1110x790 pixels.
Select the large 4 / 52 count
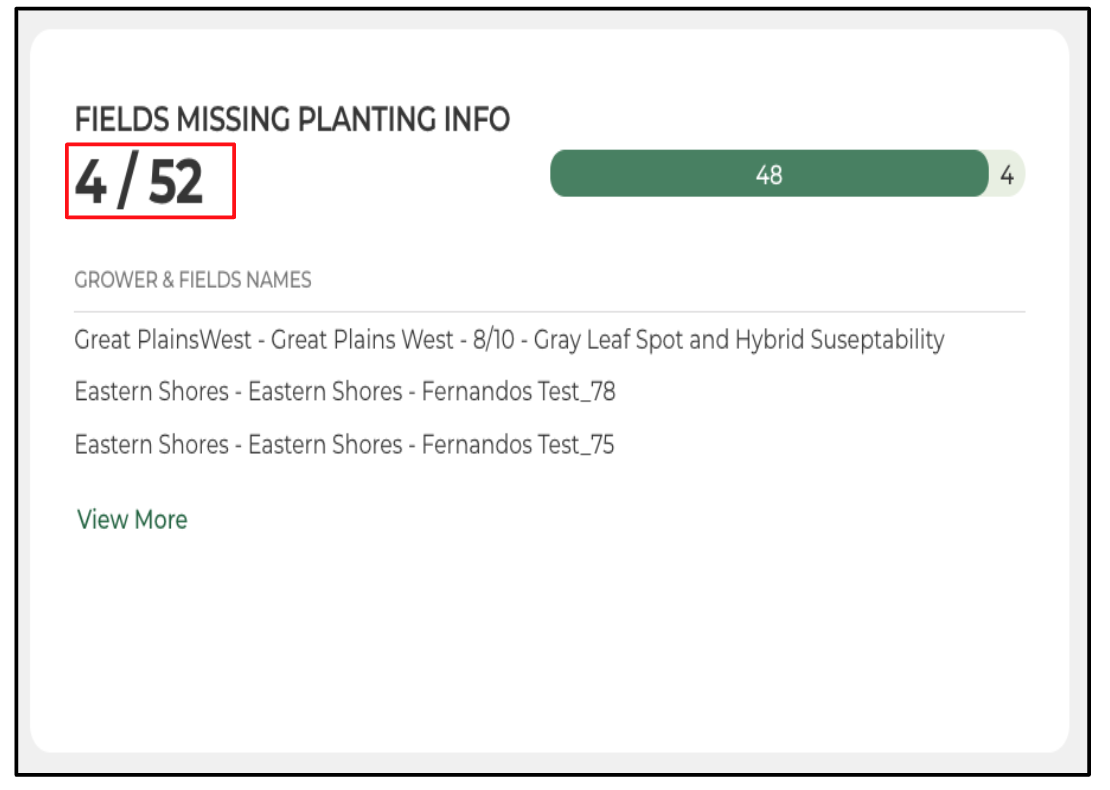(x=140, y=182)
